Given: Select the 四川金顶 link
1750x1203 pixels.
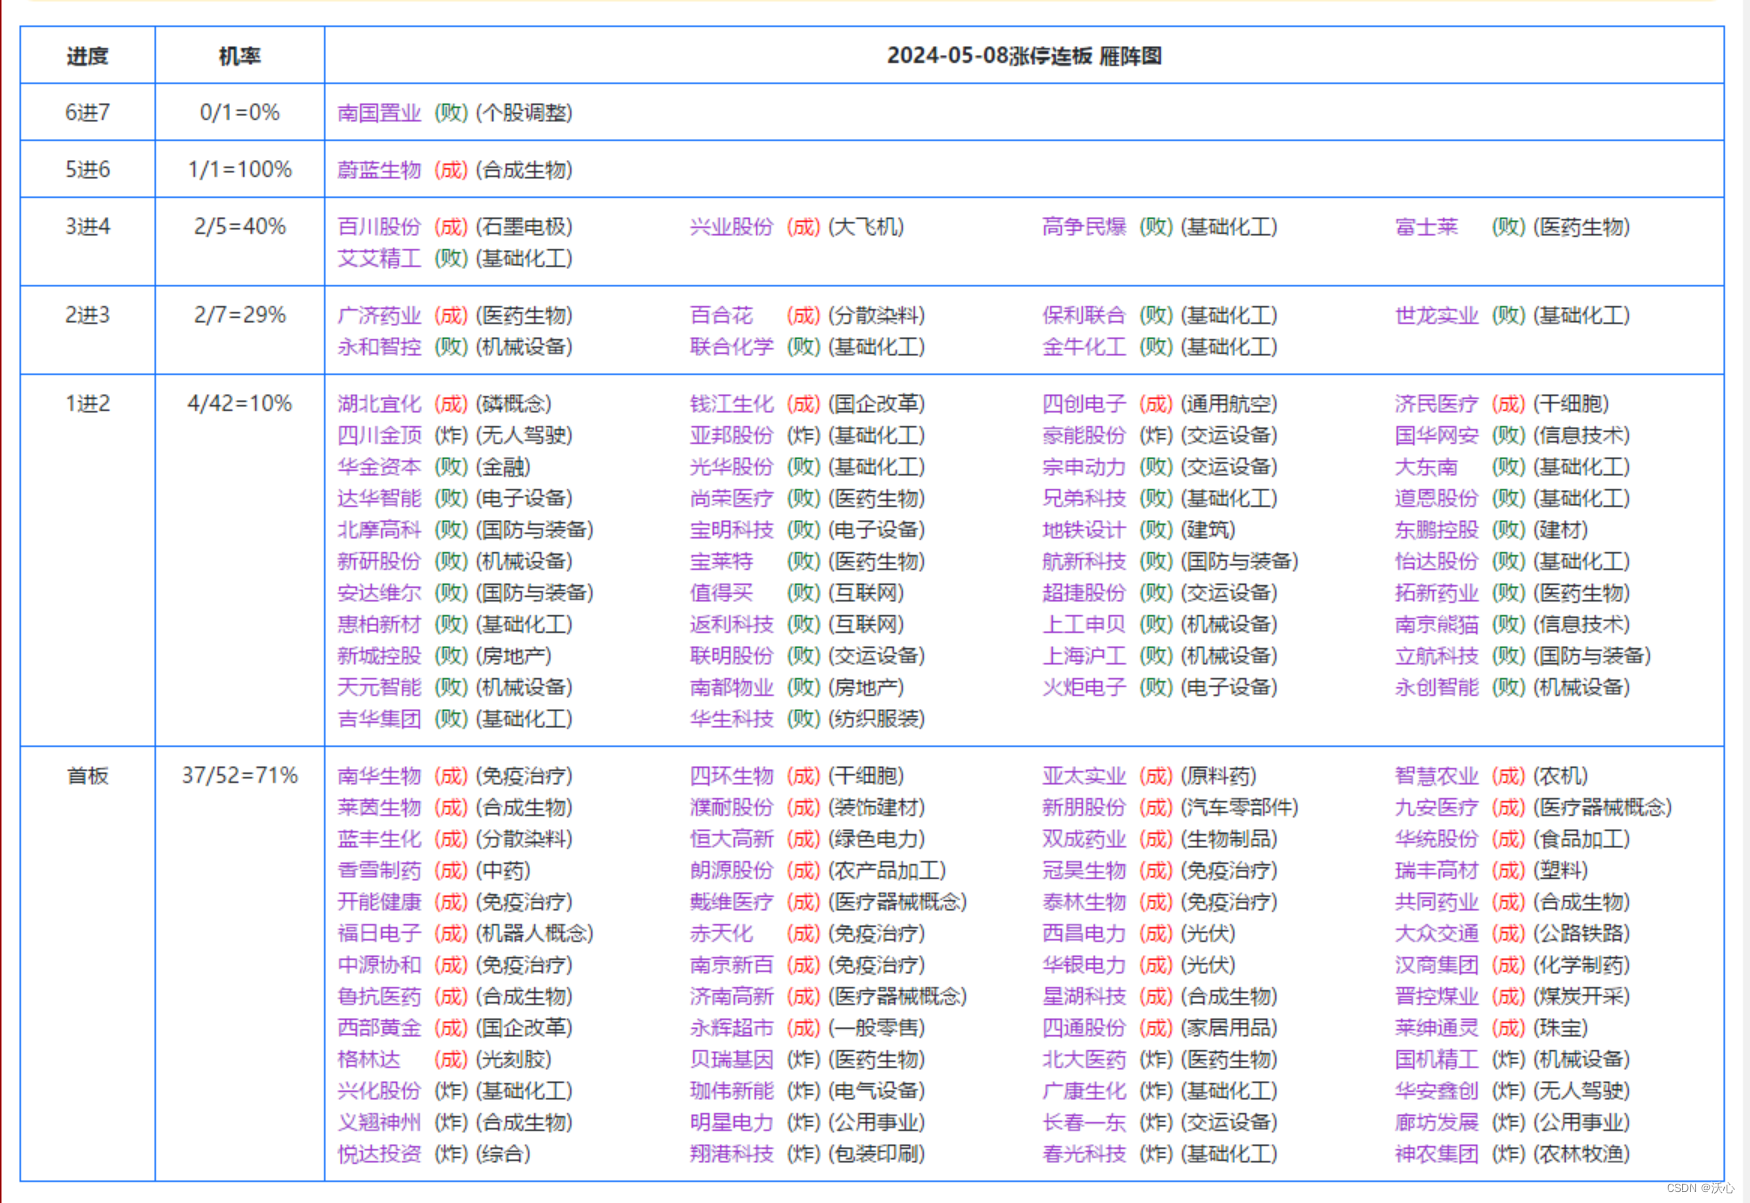Looking at the screenshot, I should [379, 436].
